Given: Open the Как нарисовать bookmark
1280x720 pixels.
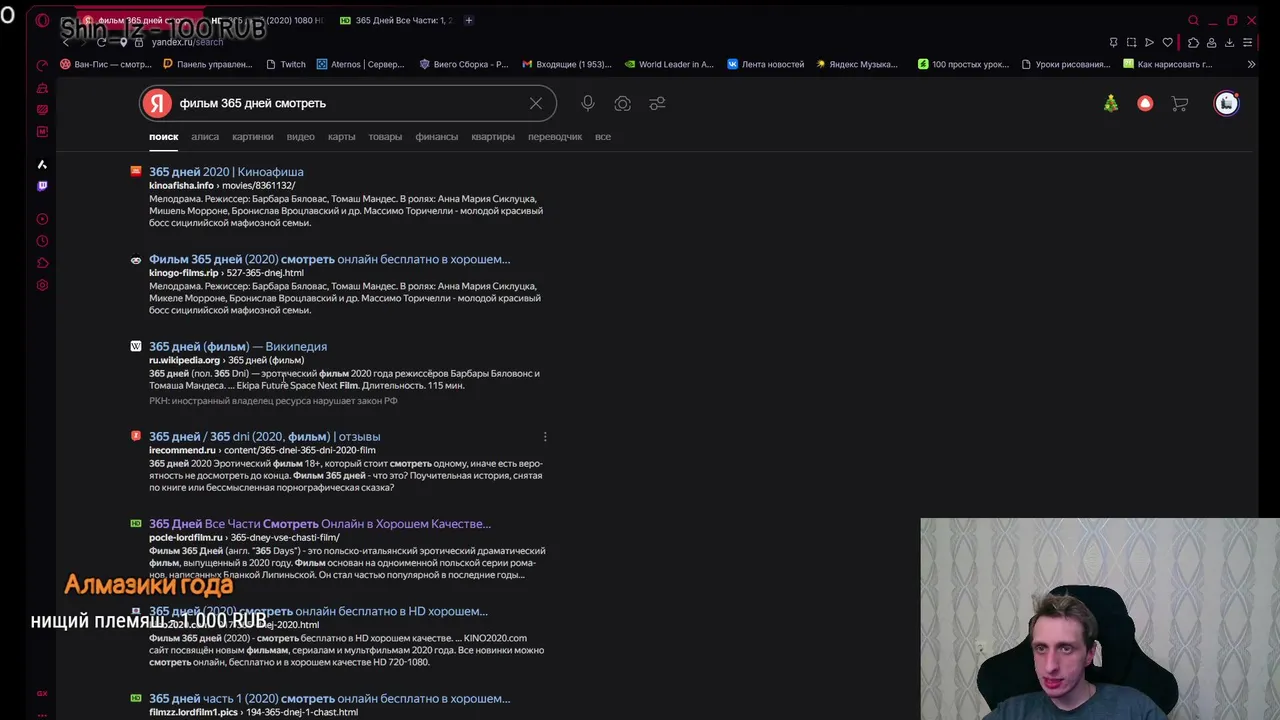Looking at the screenshot, I should 1167,64.
